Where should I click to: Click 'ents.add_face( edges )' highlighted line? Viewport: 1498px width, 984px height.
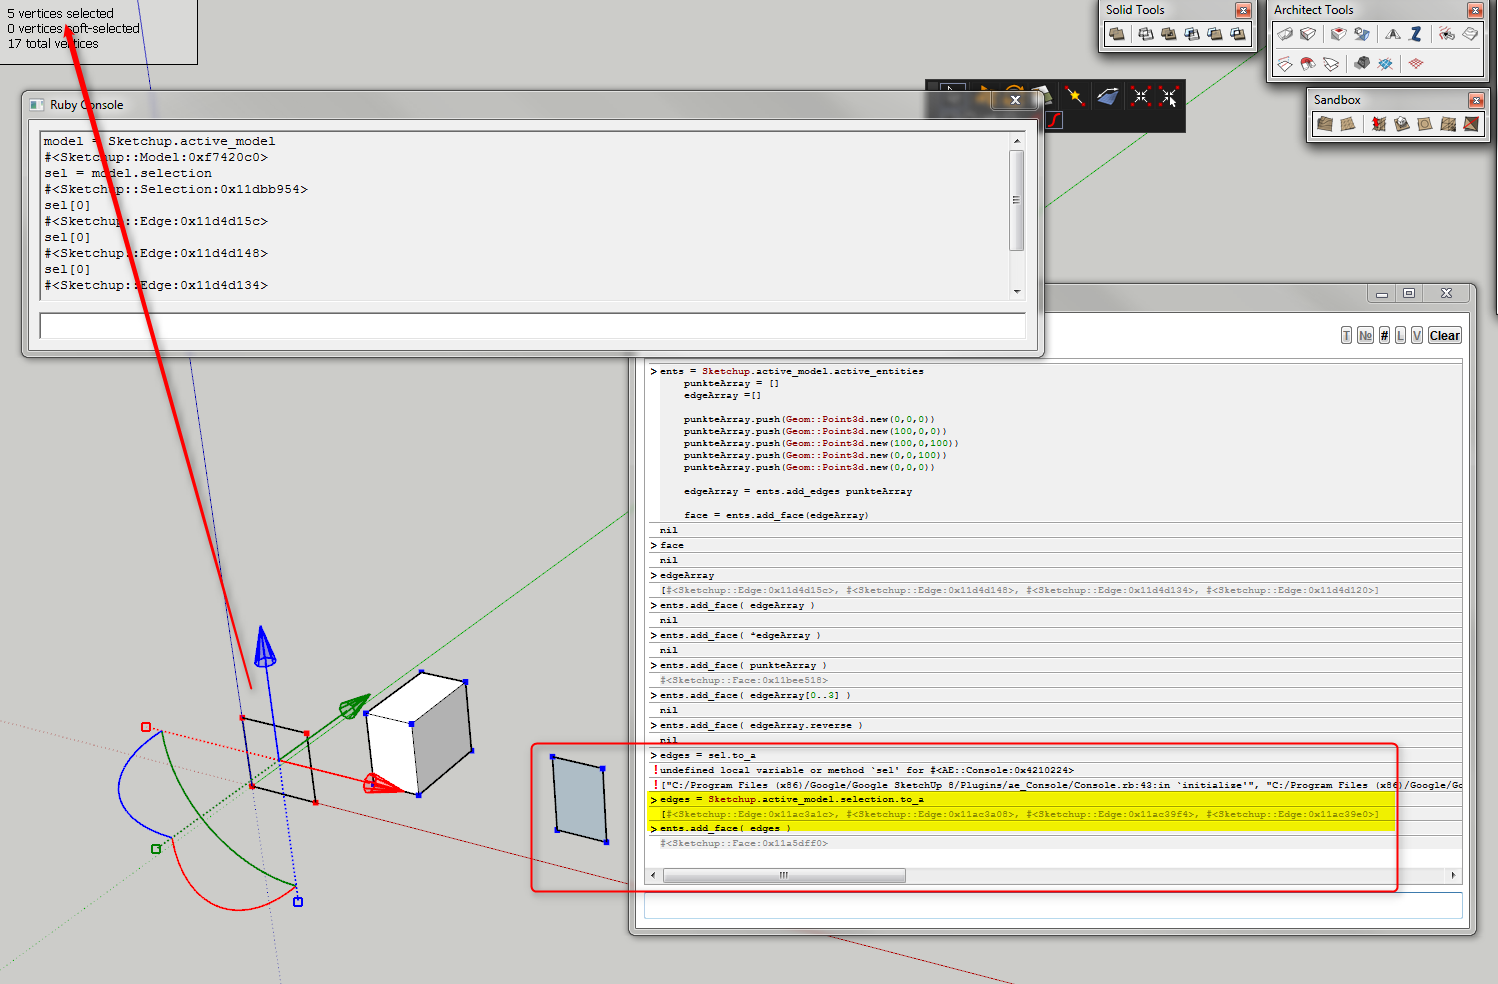[x=725, y=828]
